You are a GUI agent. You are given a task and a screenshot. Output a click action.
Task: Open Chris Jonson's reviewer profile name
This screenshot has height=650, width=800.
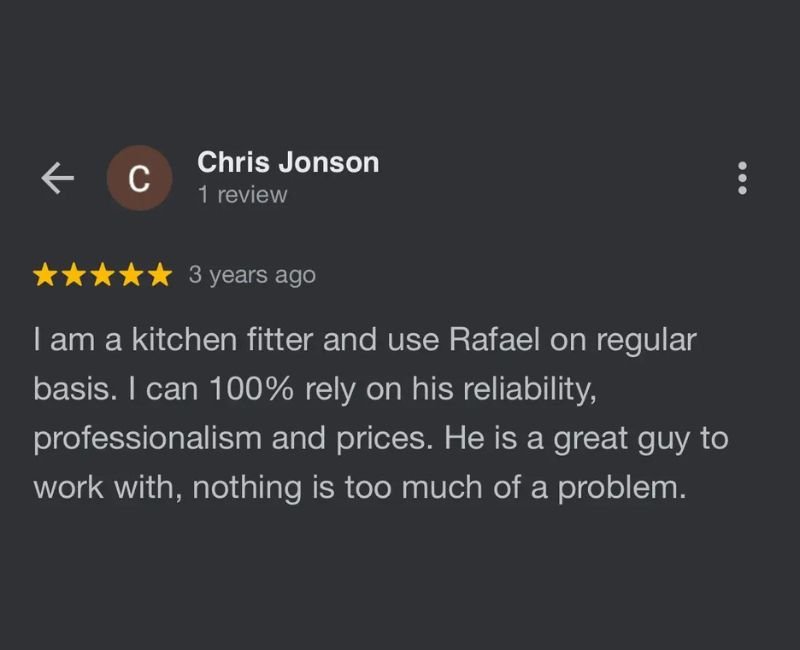[288, 162]
